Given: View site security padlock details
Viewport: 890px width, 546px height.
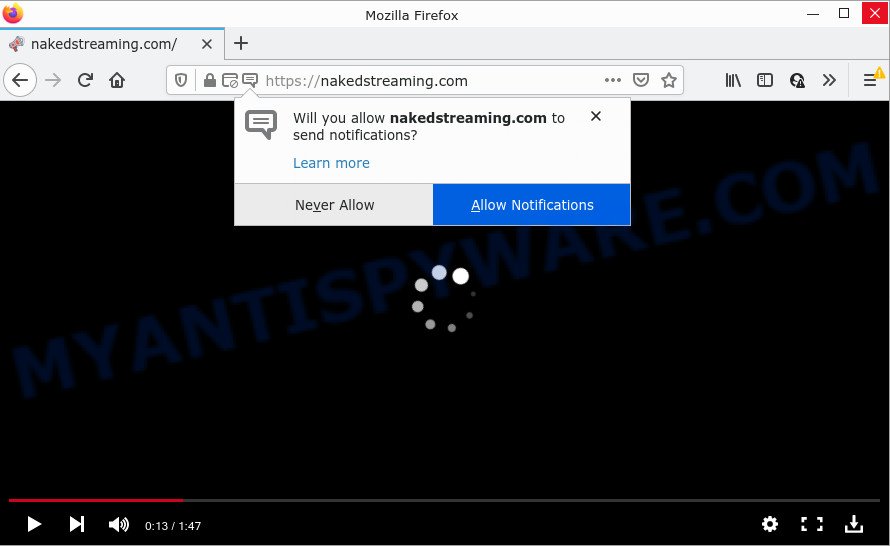Looking at the screenshot, I should click(x=209, y=81).
